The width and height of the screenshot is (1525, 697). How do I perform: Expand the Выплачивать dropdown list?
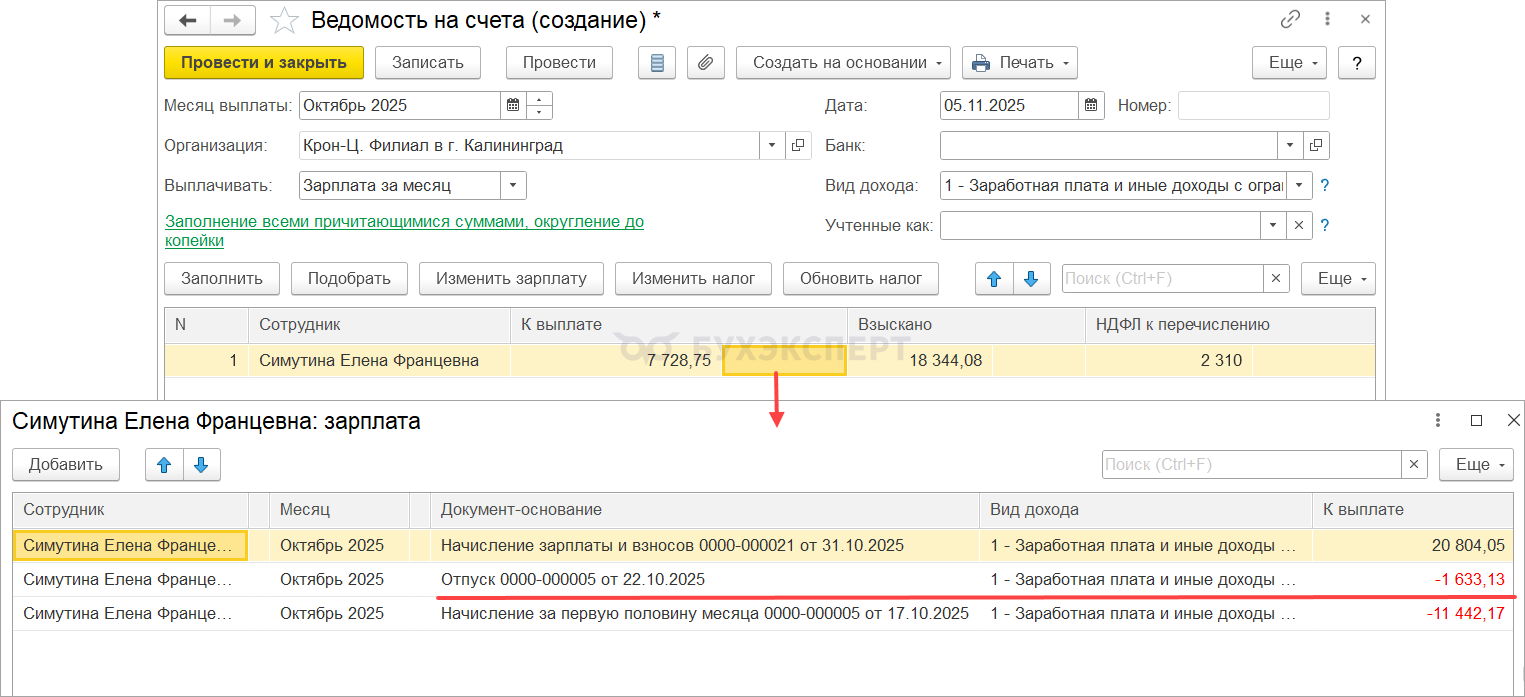click(x=513, y=186)
